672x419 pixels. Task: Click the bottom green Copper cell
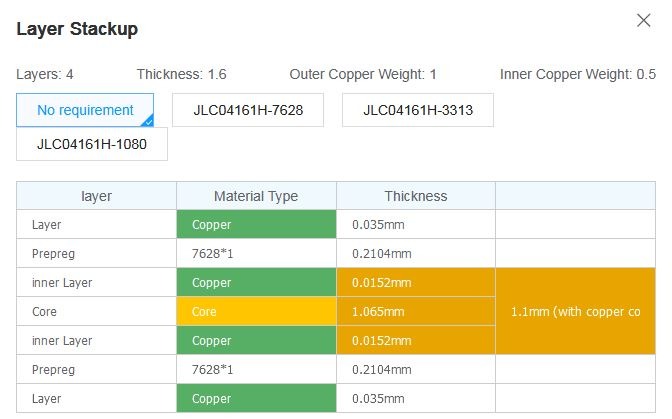pos(256,398)
